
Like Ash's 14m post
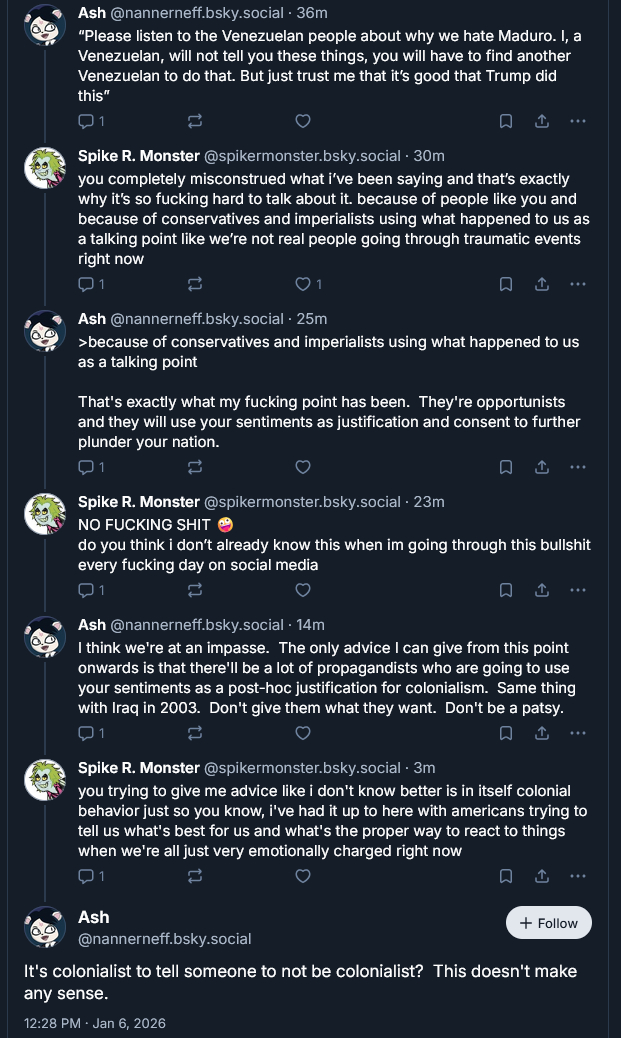pyautogui.click(x=303, y=733)
